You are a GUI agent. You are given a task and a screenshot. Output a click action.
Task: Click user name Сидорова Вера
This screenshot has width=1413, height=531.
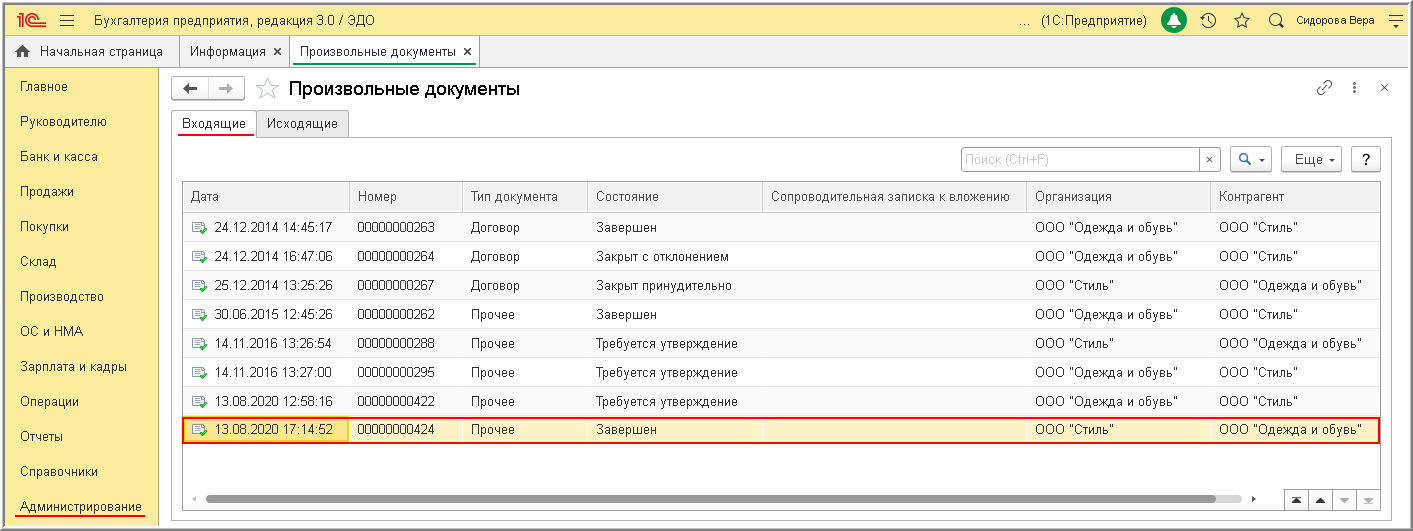1335,20
